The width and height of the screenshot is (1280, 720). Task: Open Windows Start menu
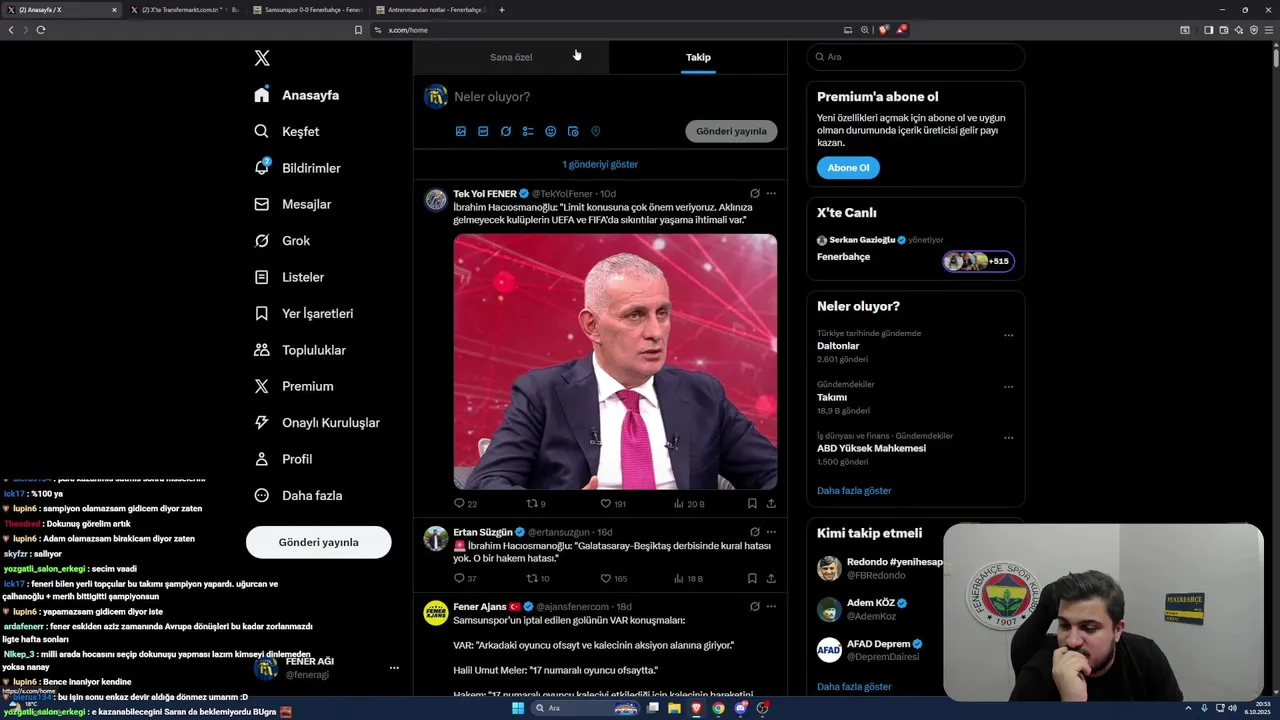(x=518, y=708)
